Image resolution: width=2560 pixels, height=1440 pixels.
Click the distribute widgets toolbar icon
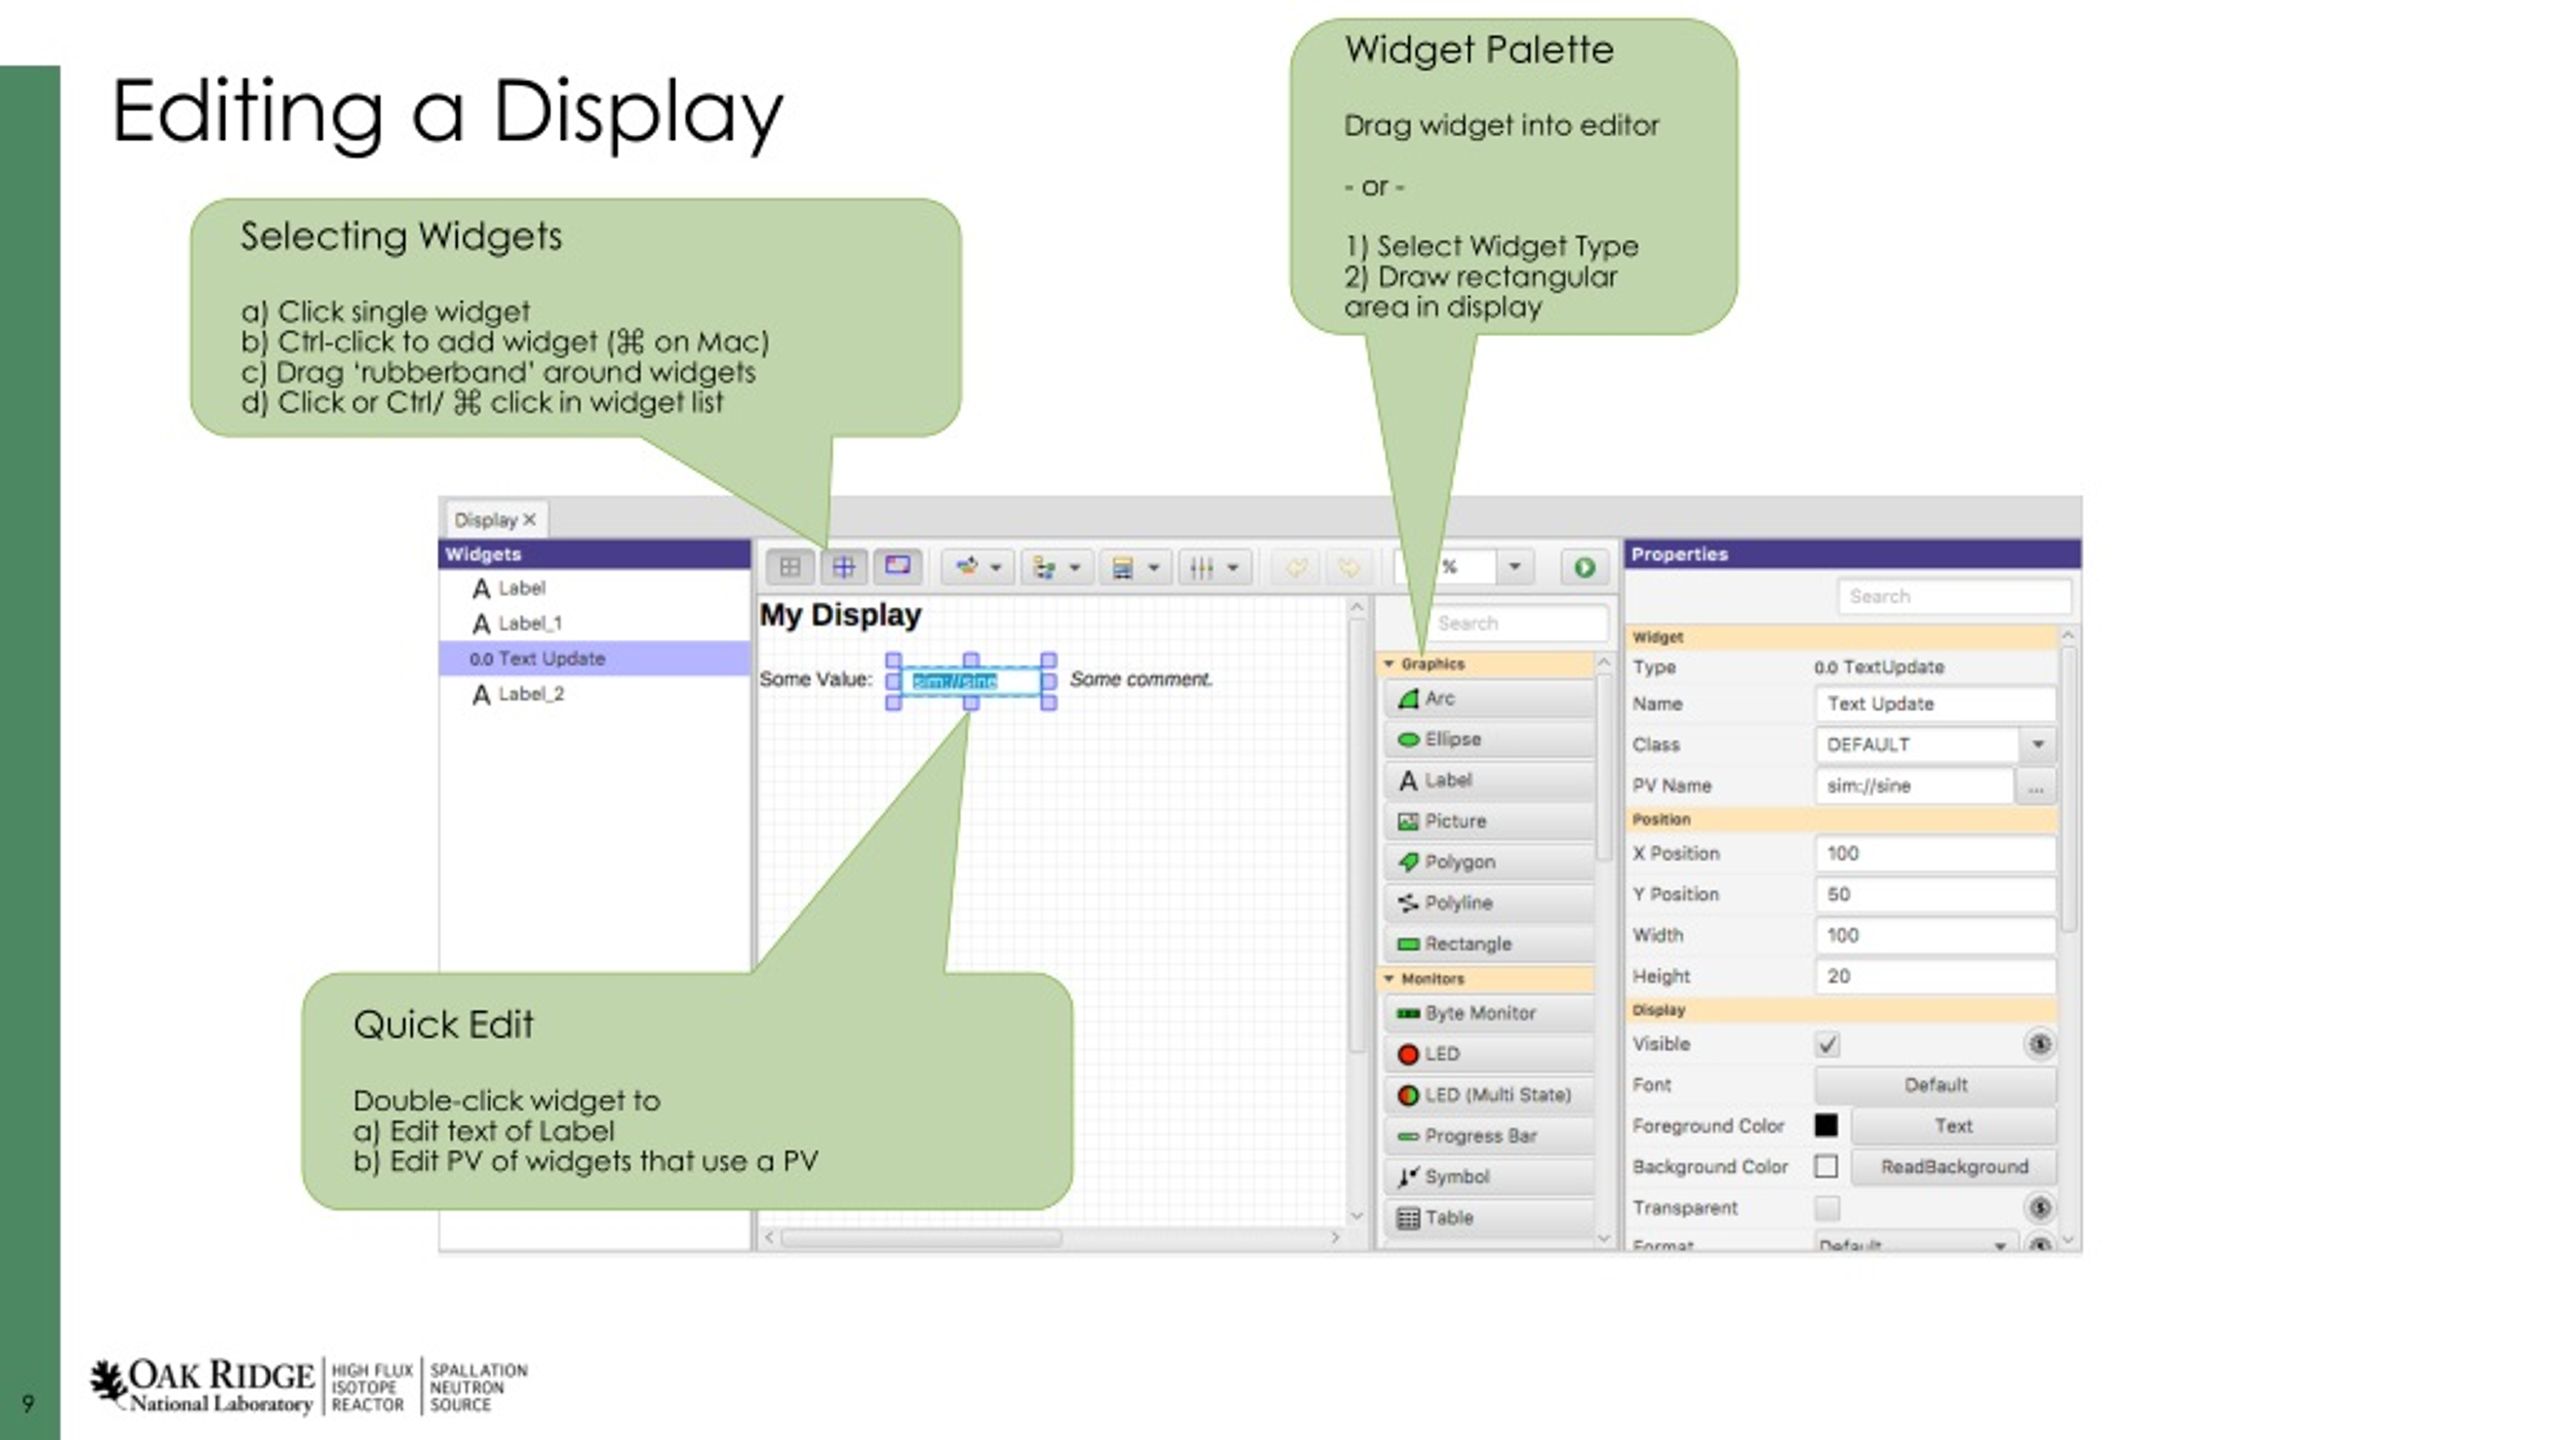click(1215, 568)
